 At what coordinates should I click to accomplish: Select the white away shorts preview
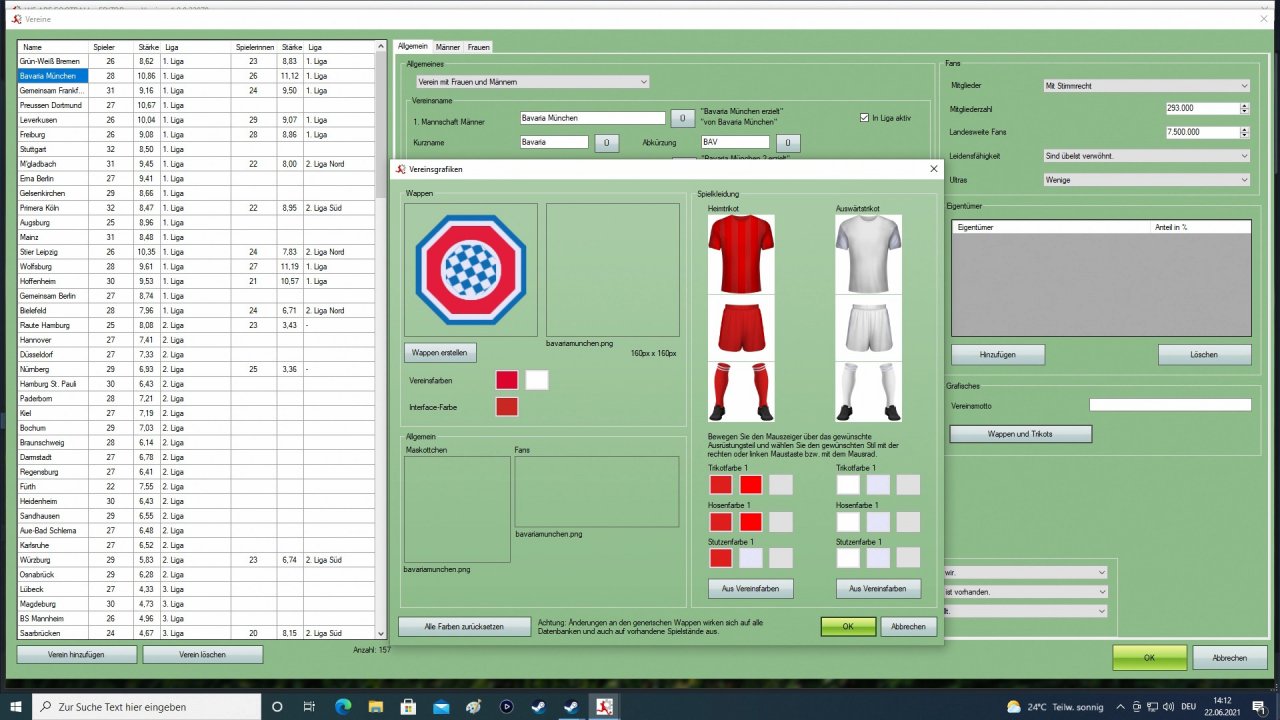(868, 328)
